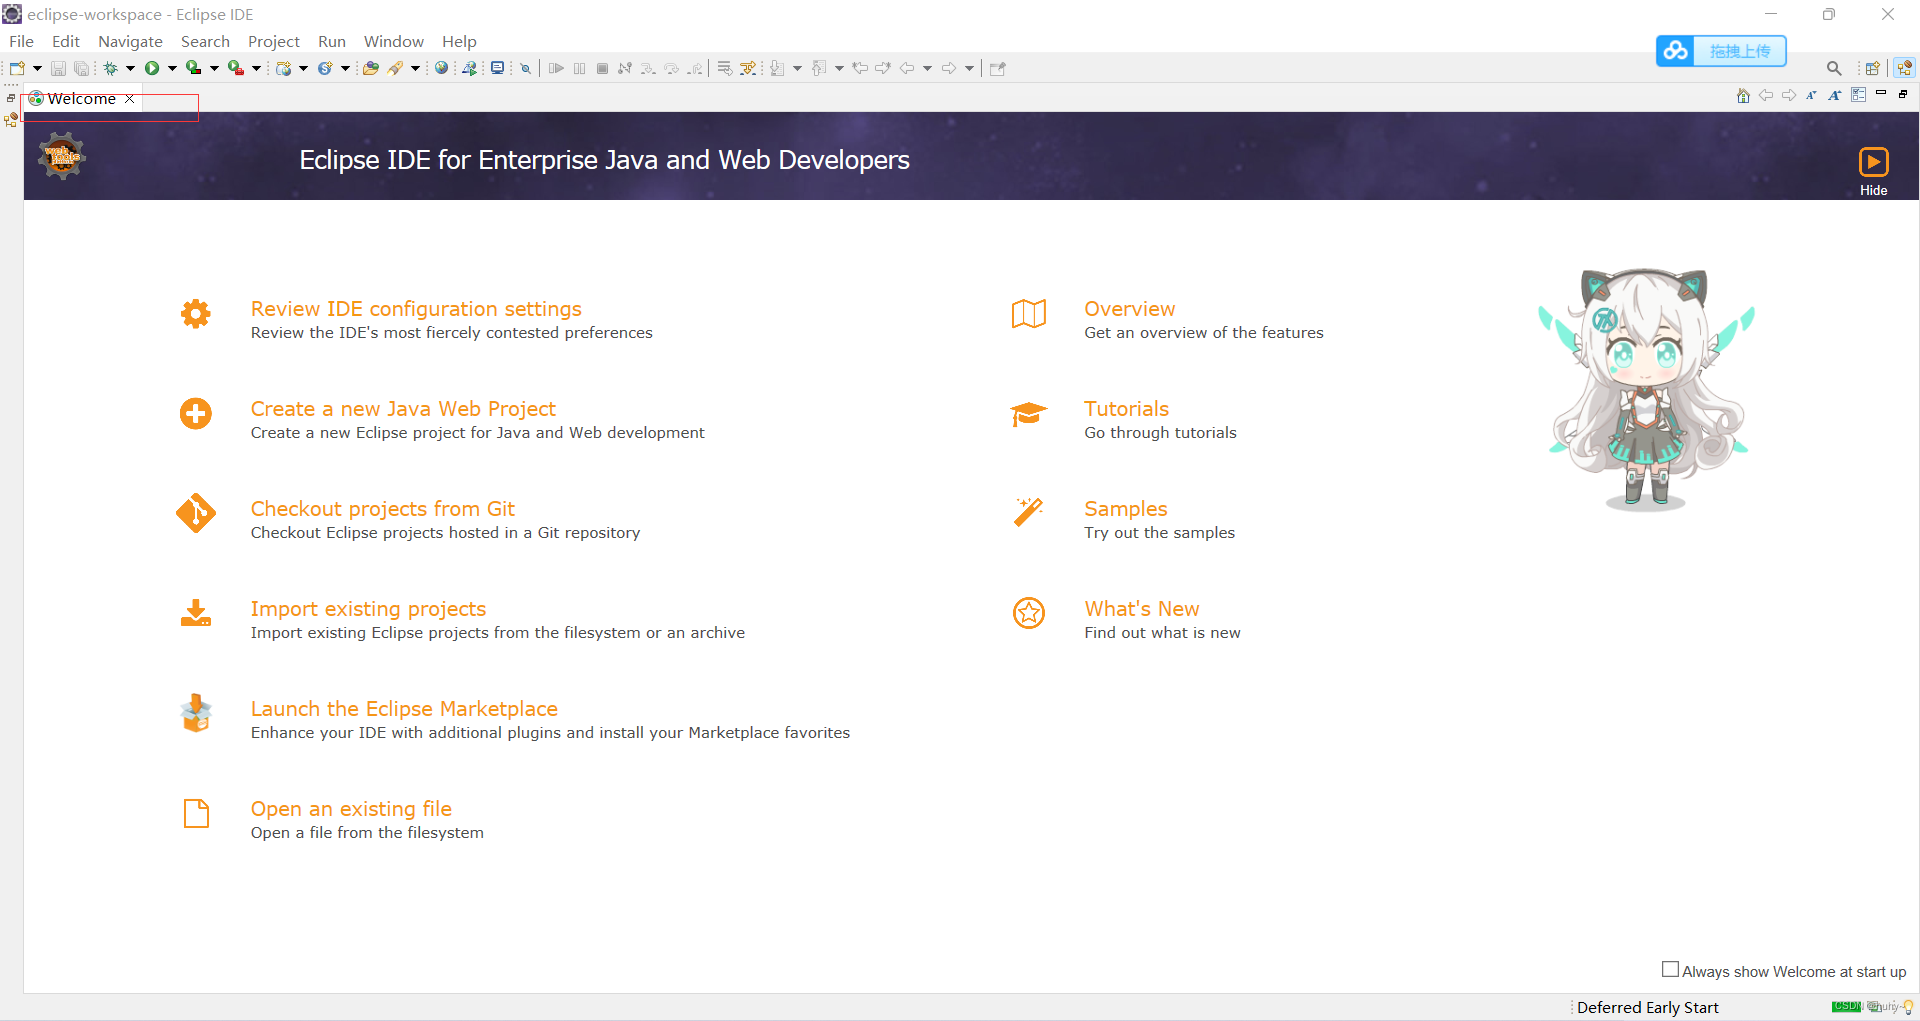Expand the Search dropdown arrow

[415, 68]
